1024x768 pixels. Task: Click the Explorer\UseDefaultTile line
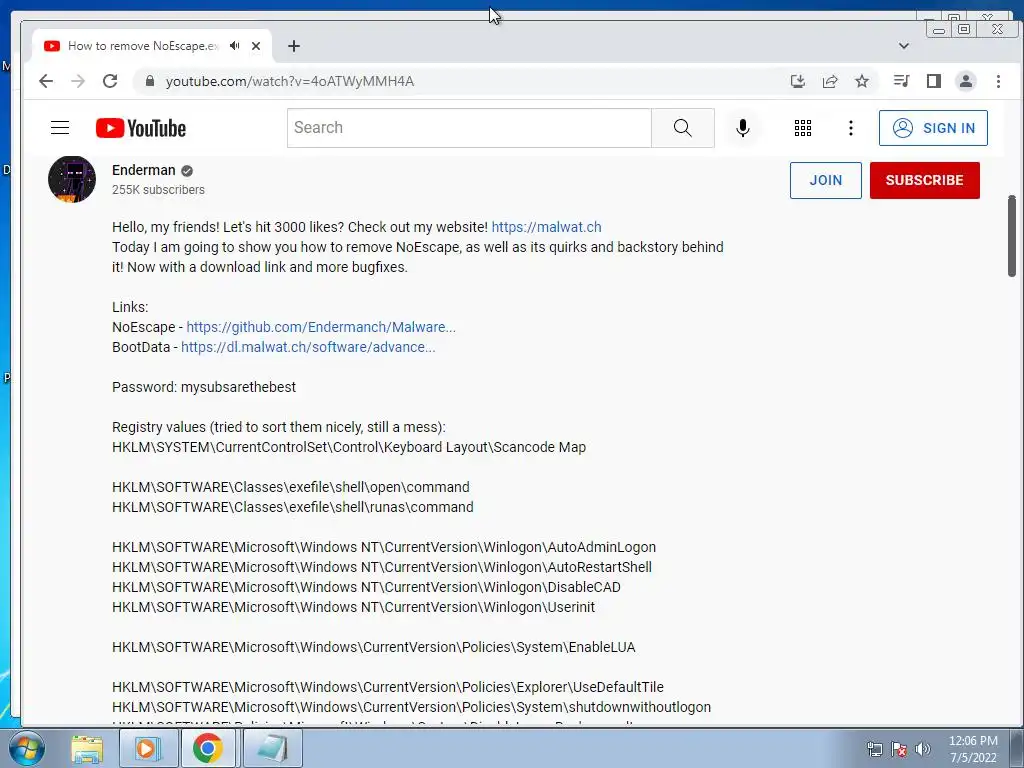coord(388,687)
